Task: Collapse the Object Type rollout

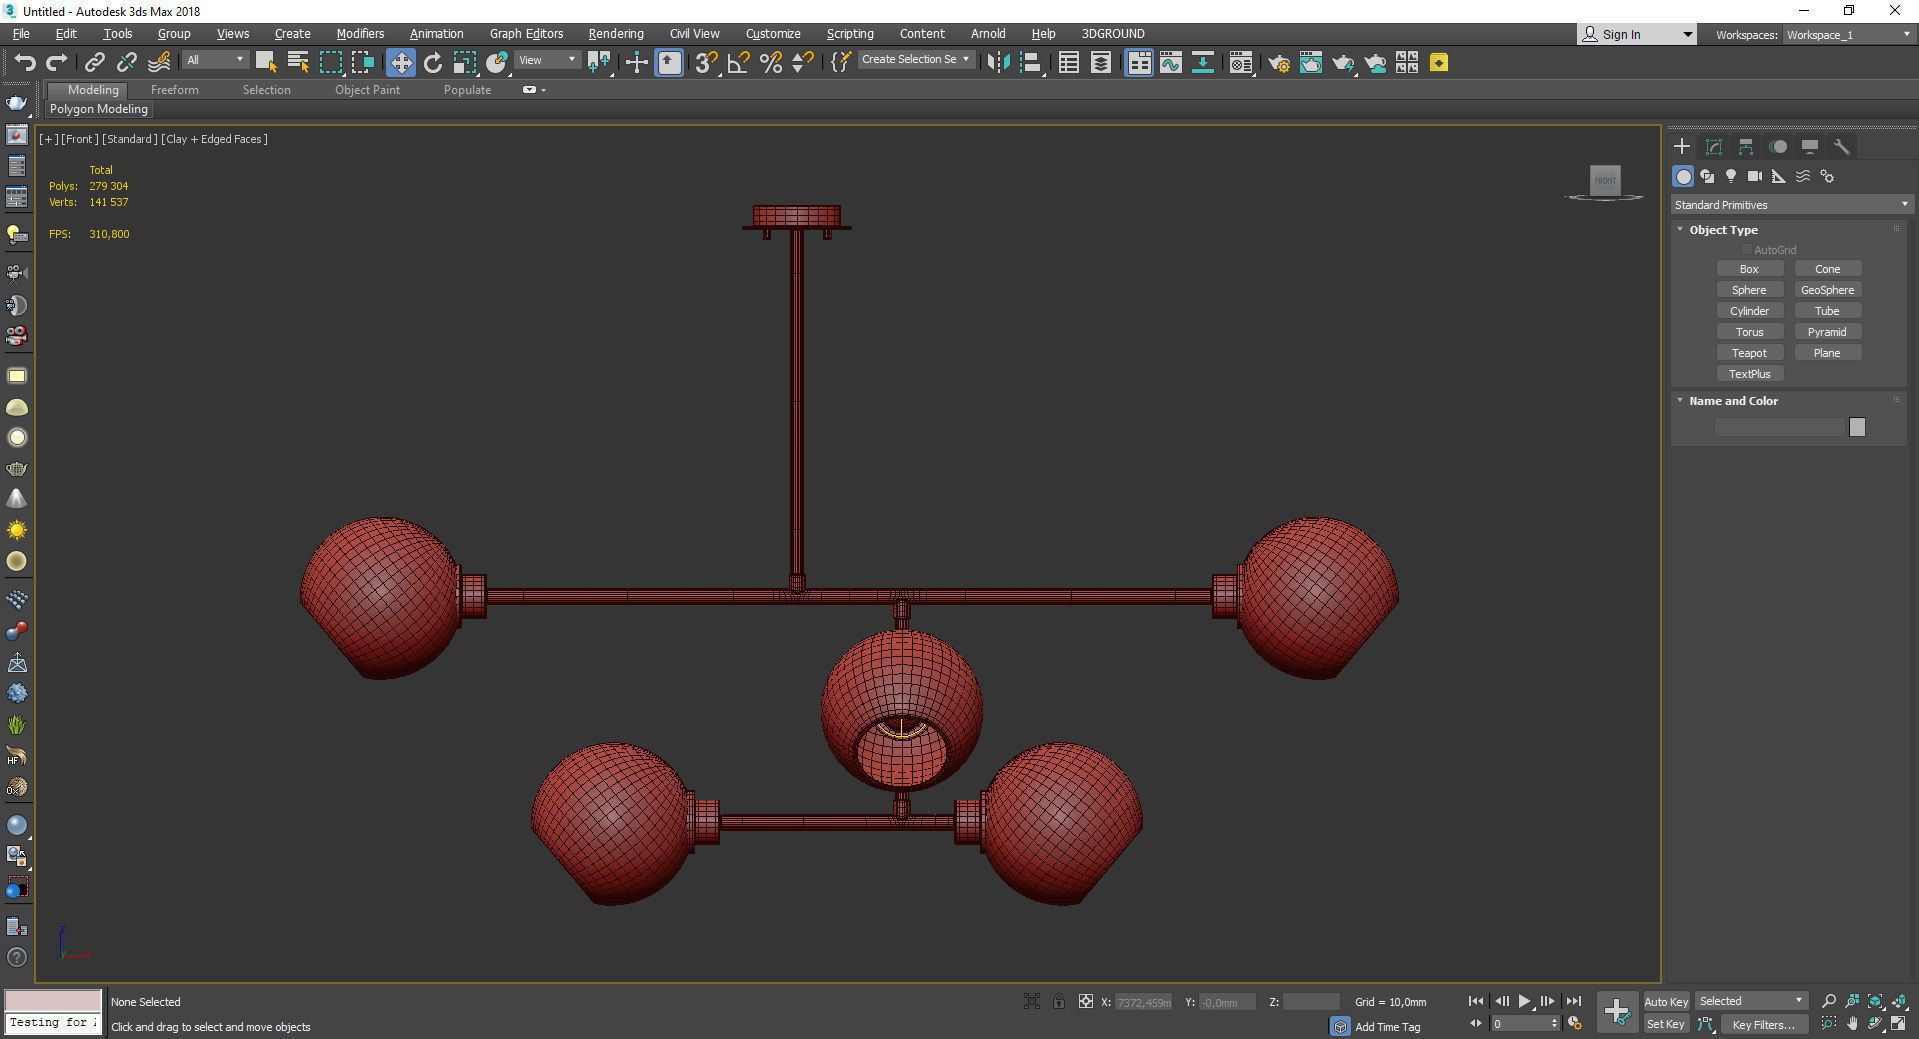Action: click(x=1681, y=230)
